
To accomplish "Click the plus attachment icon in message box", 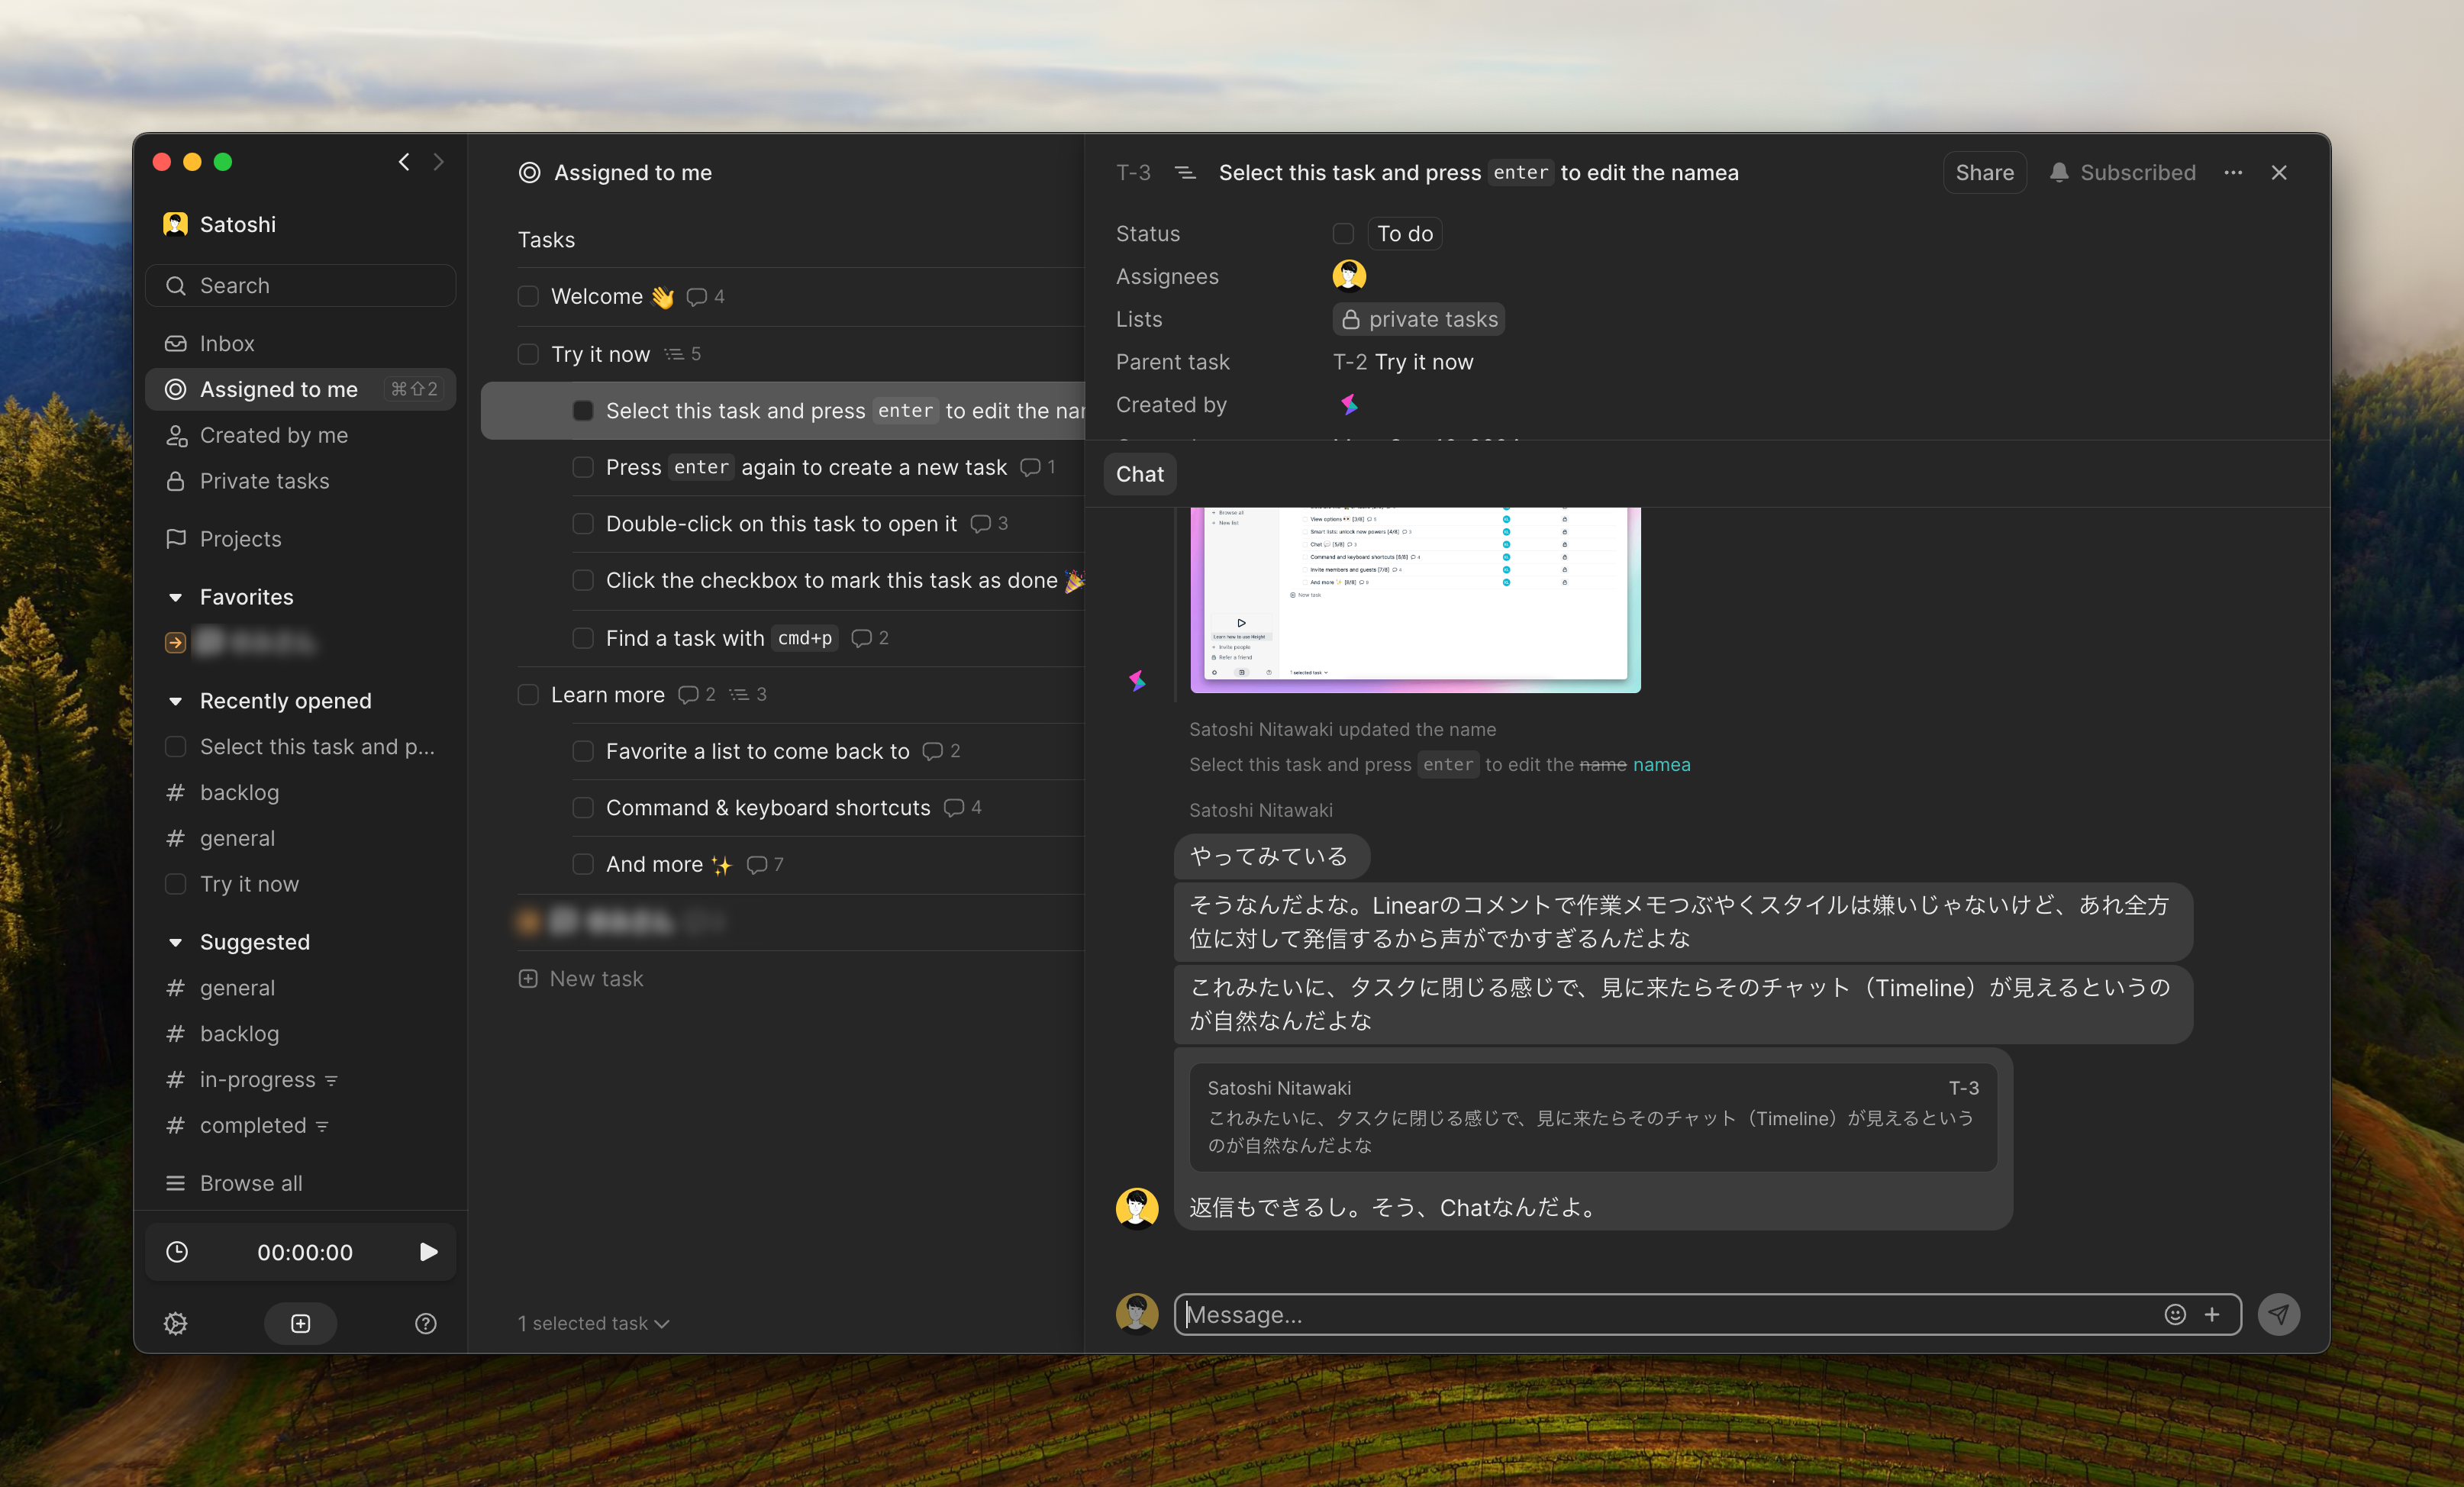I will tap(2211, 1314).
